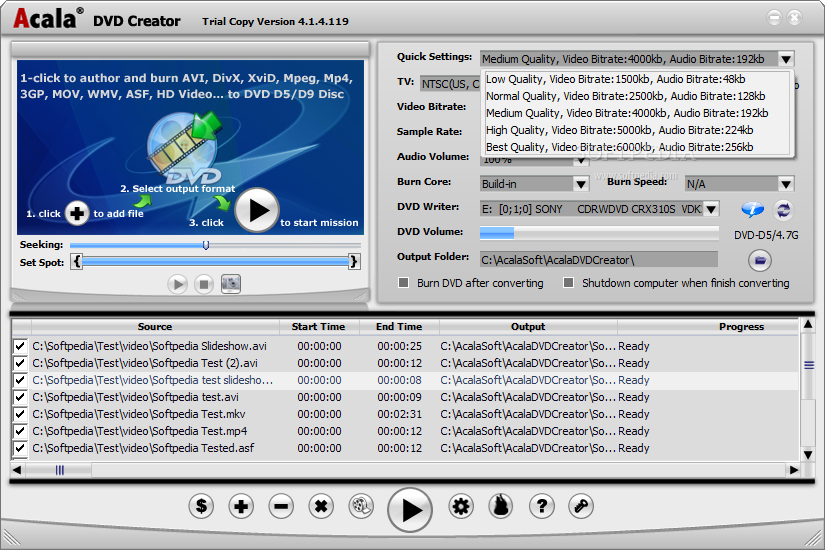Screen dimensions: 825x550
Task: Refresh DVD writer list with circular arrows icon
Action: pyautogui.click(x=783, y=210)
